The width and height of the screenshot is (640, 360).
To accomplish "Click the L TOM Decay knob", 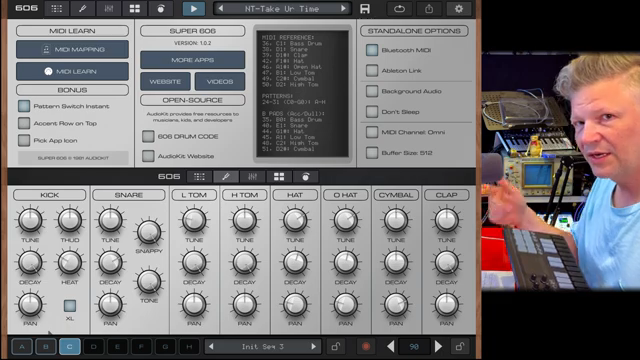I will (x=194, y=262).
